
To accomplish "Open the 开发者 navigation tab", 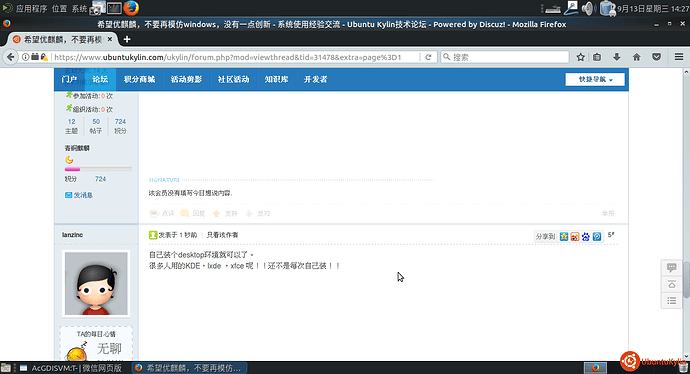I will 316,79.
